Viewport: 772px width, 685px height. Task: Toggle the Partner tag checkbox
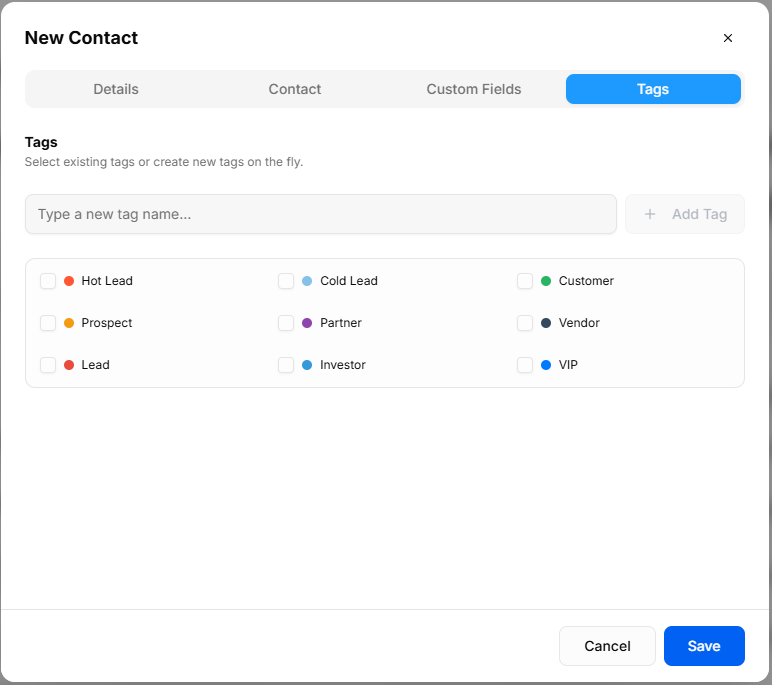[x=286, y=323]
